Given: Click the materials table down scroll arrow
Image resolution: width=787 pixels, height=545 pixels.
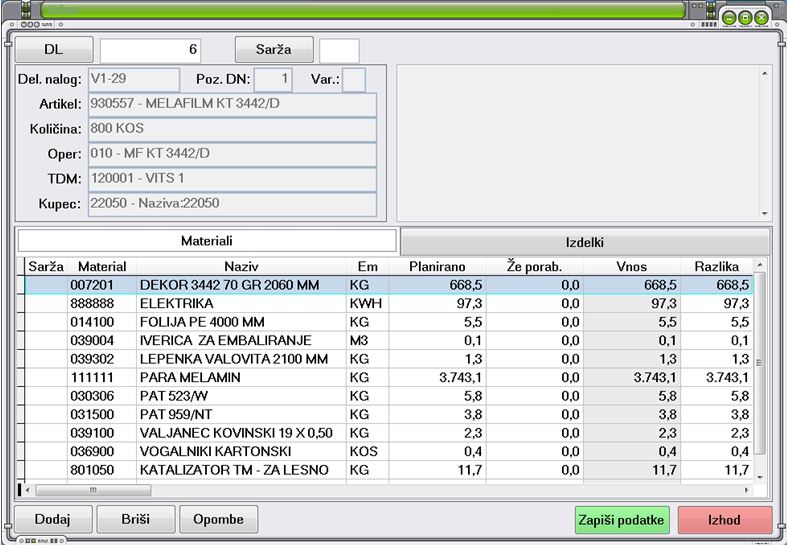Looking at the screenshot, I should (x=760, y=477).
